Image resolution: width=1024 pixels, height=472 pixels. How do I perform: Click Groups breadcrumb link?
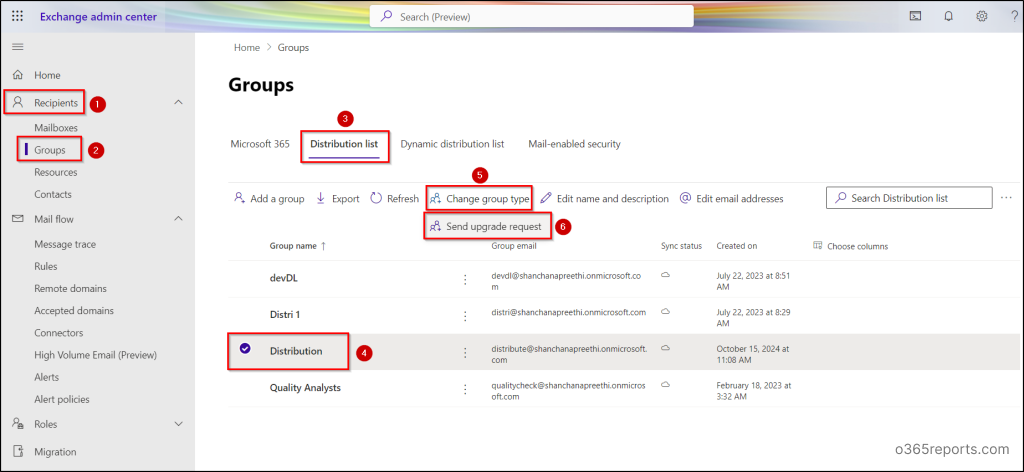293,48
